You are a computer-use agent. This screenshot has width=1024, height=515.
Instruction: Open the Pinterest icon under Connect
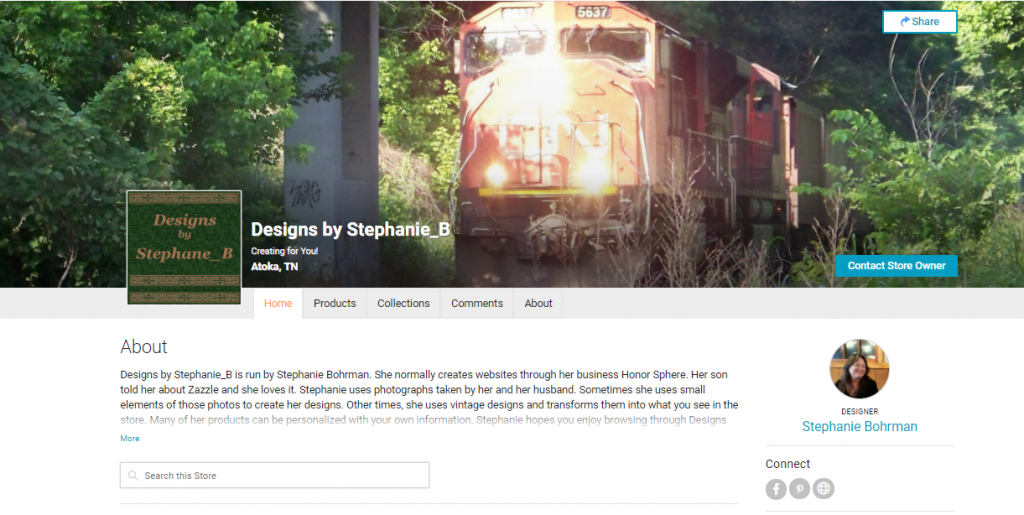[799, 489]
